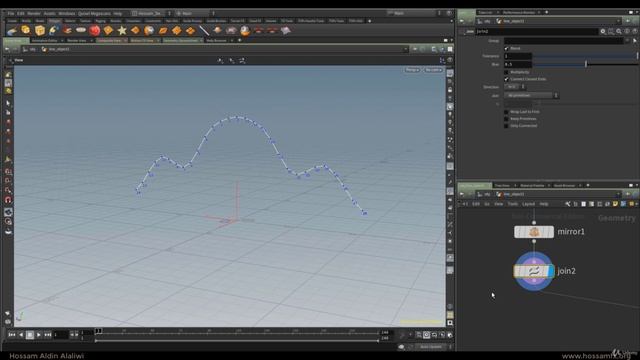The width and height of the screenshot is (640, 360).
Task: Click the stop playback button
Action: tap(30, 335)
